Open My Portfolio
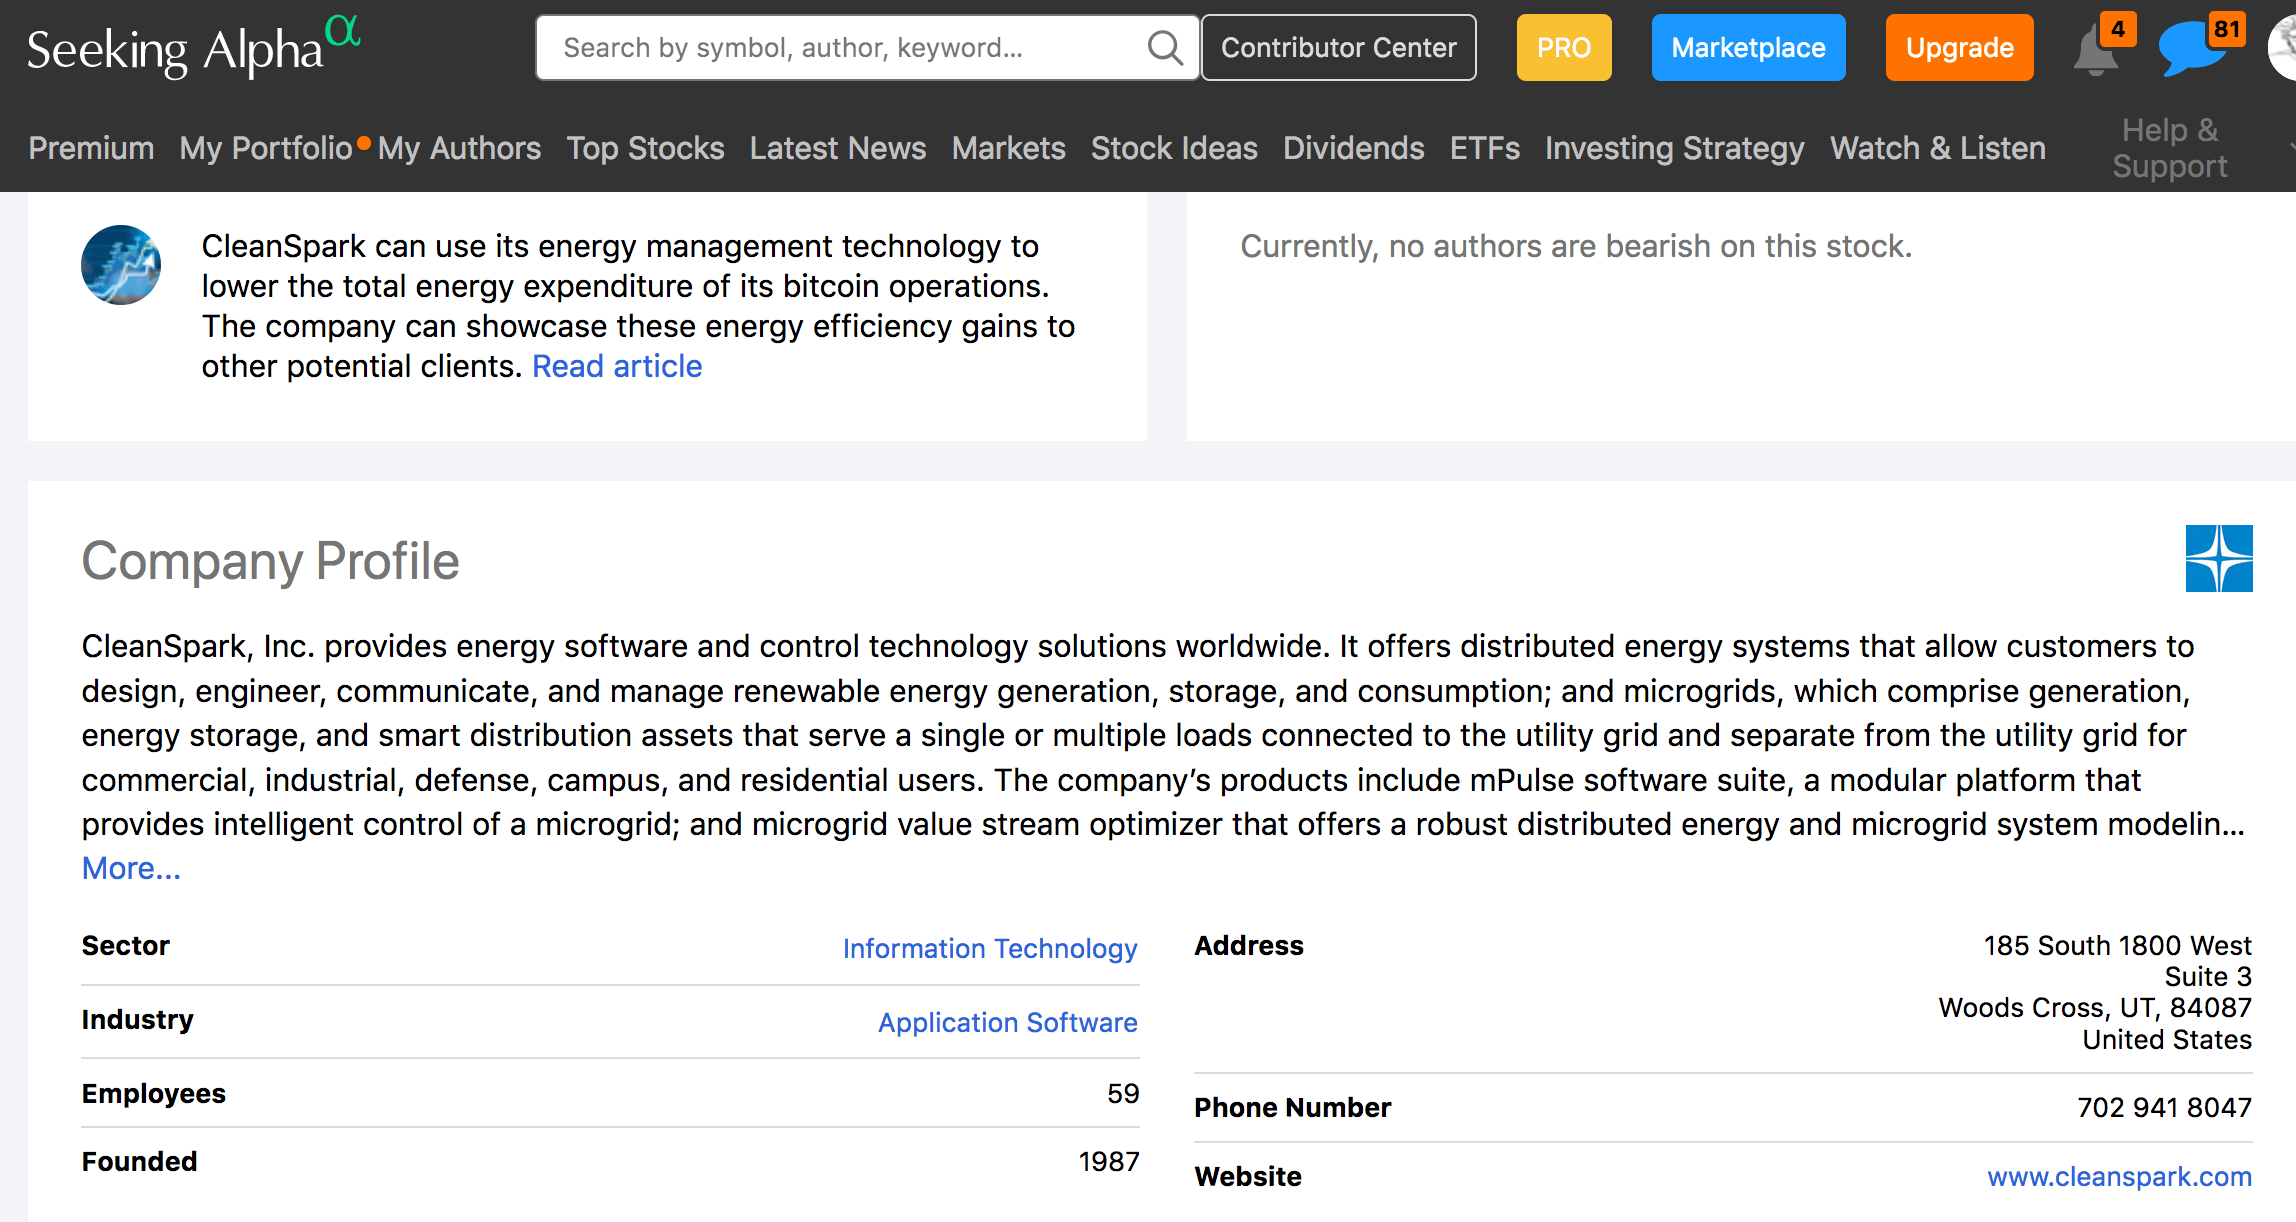The width and height of the screenshot is (2296, 1222). pyautogui.click(x=266, y=148)
